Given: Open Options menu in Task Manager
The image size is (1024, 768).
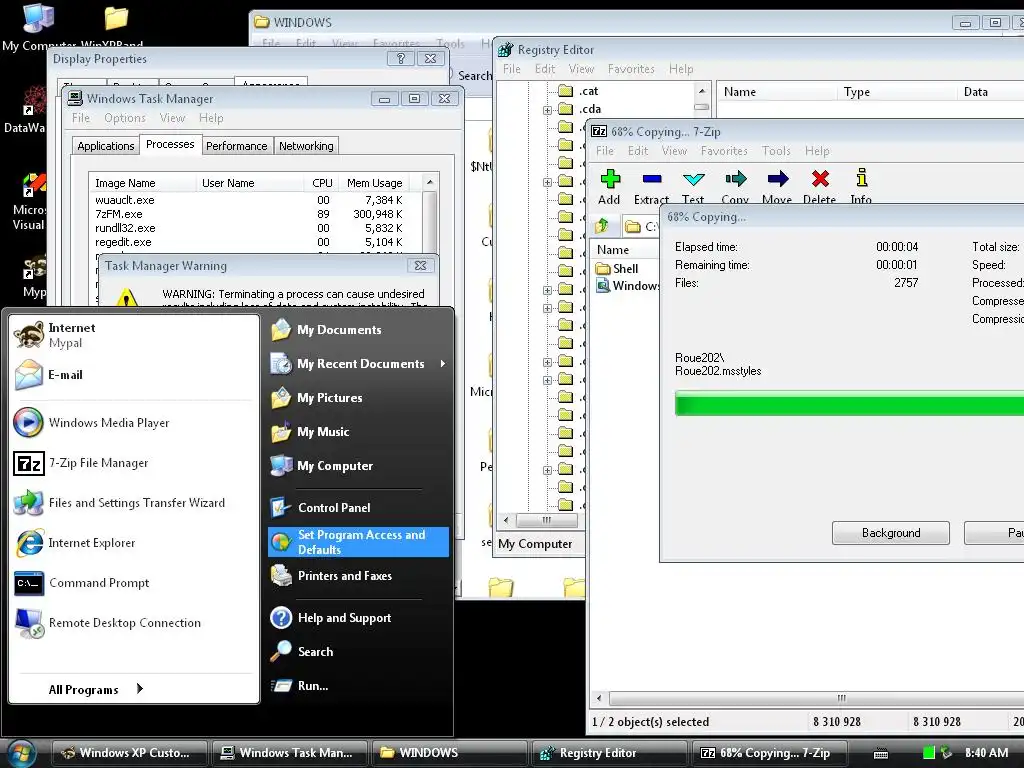Looking at the screenshot, I should 125,118.
